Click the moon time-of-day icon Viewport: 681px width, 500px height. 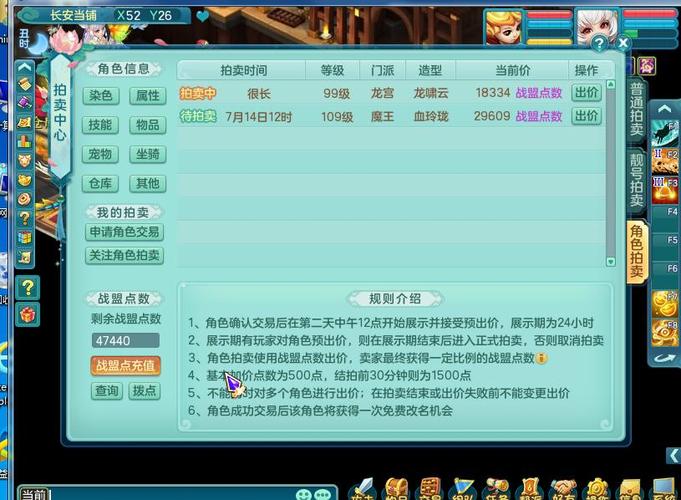point(38,43)
